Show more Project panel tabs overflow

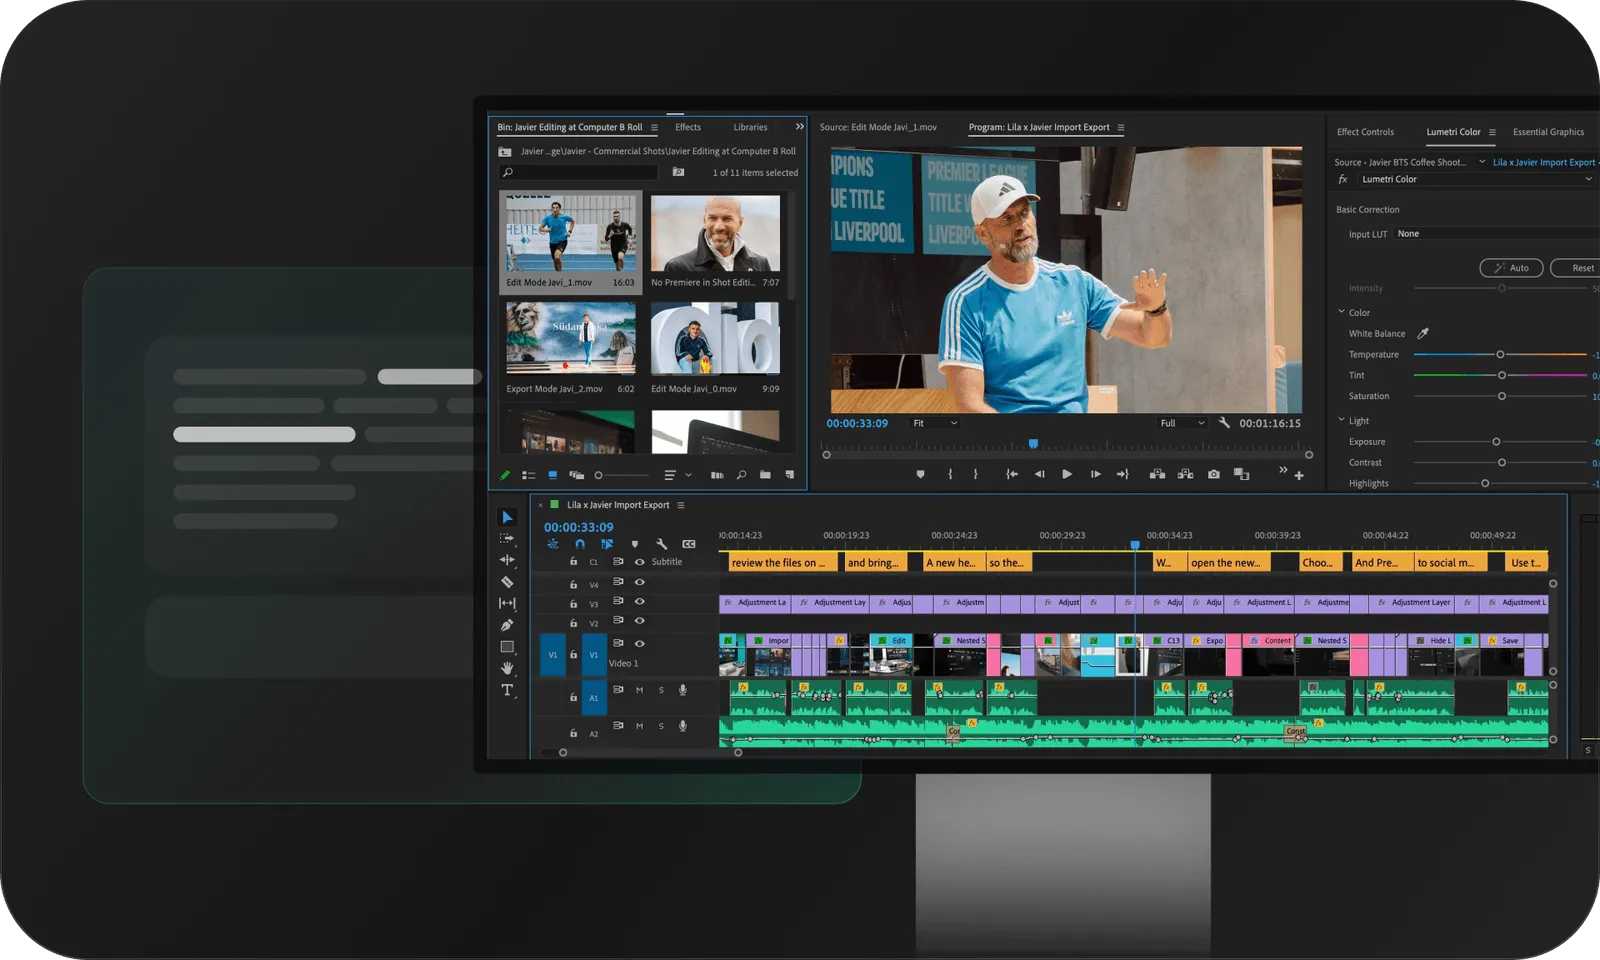point(799,127)
